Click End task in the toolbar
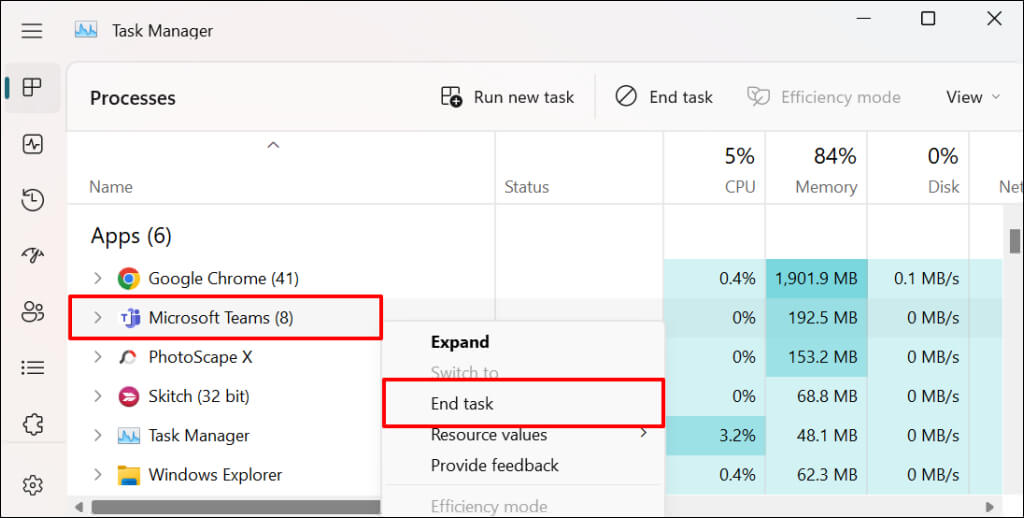Viewport: 1024px width, 518px height. [x=664, y=97]
